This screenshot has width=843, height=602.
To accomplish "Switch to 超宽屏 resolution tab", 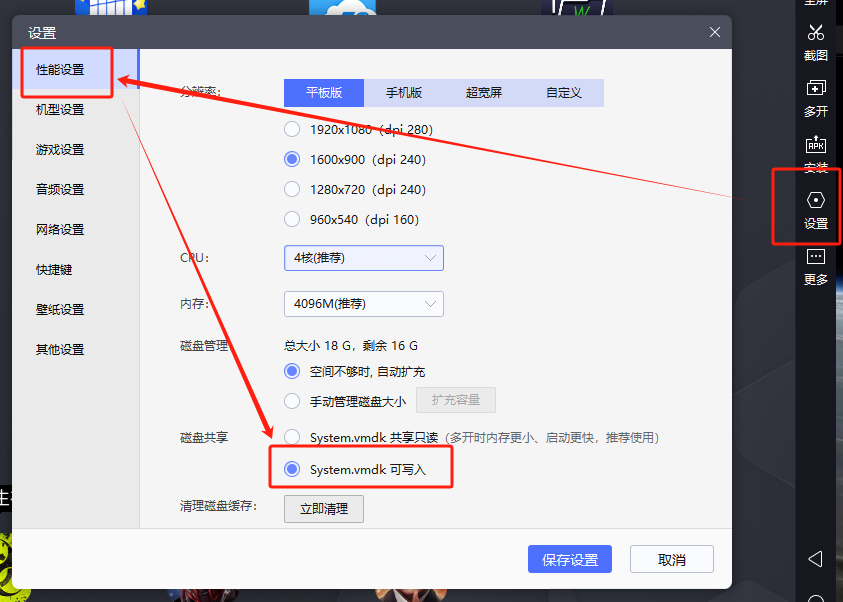I will click(484, 92).
